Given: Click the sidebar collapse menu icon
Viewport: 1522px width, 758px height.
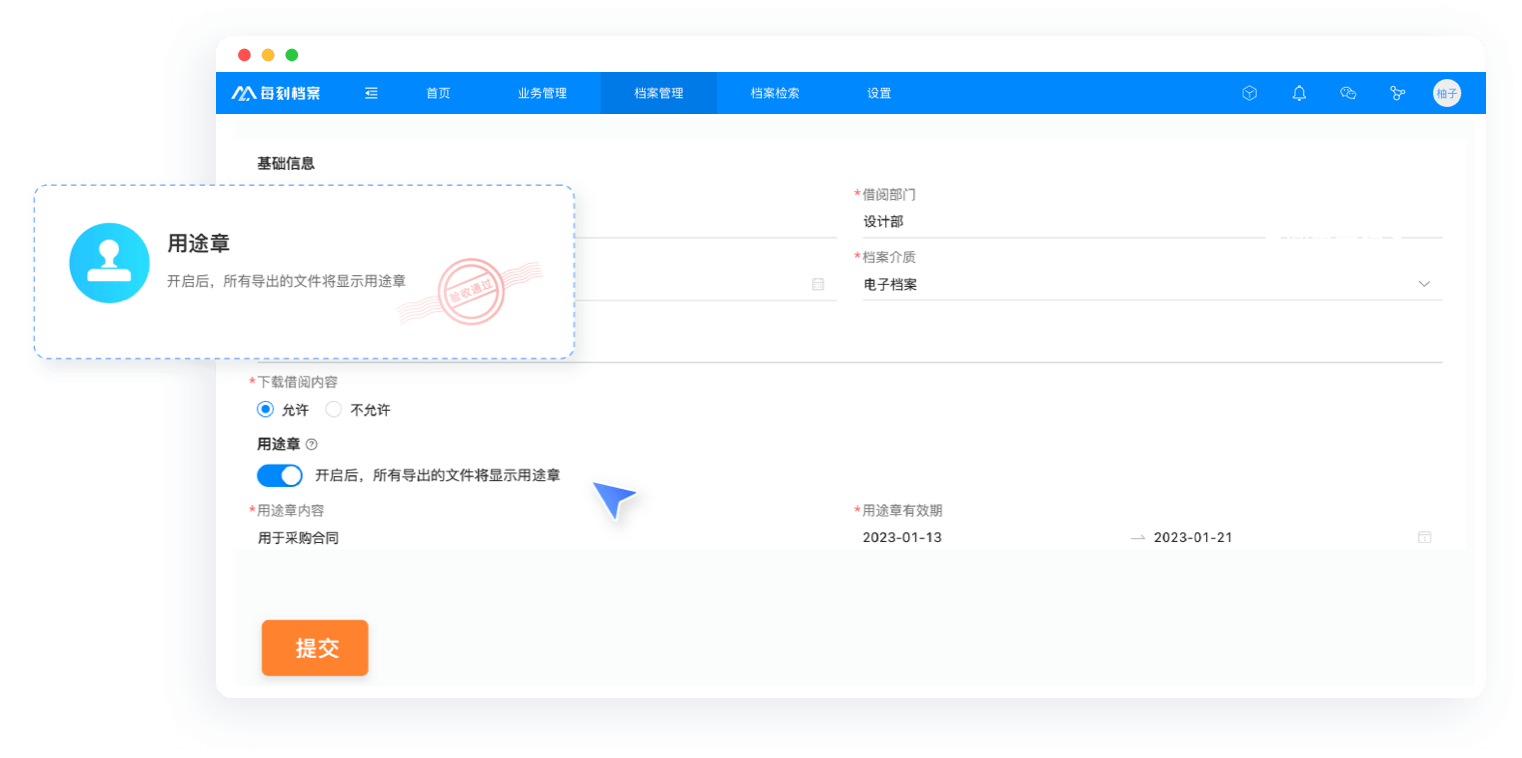Looking at the screenshot, I should pos(371,93).
